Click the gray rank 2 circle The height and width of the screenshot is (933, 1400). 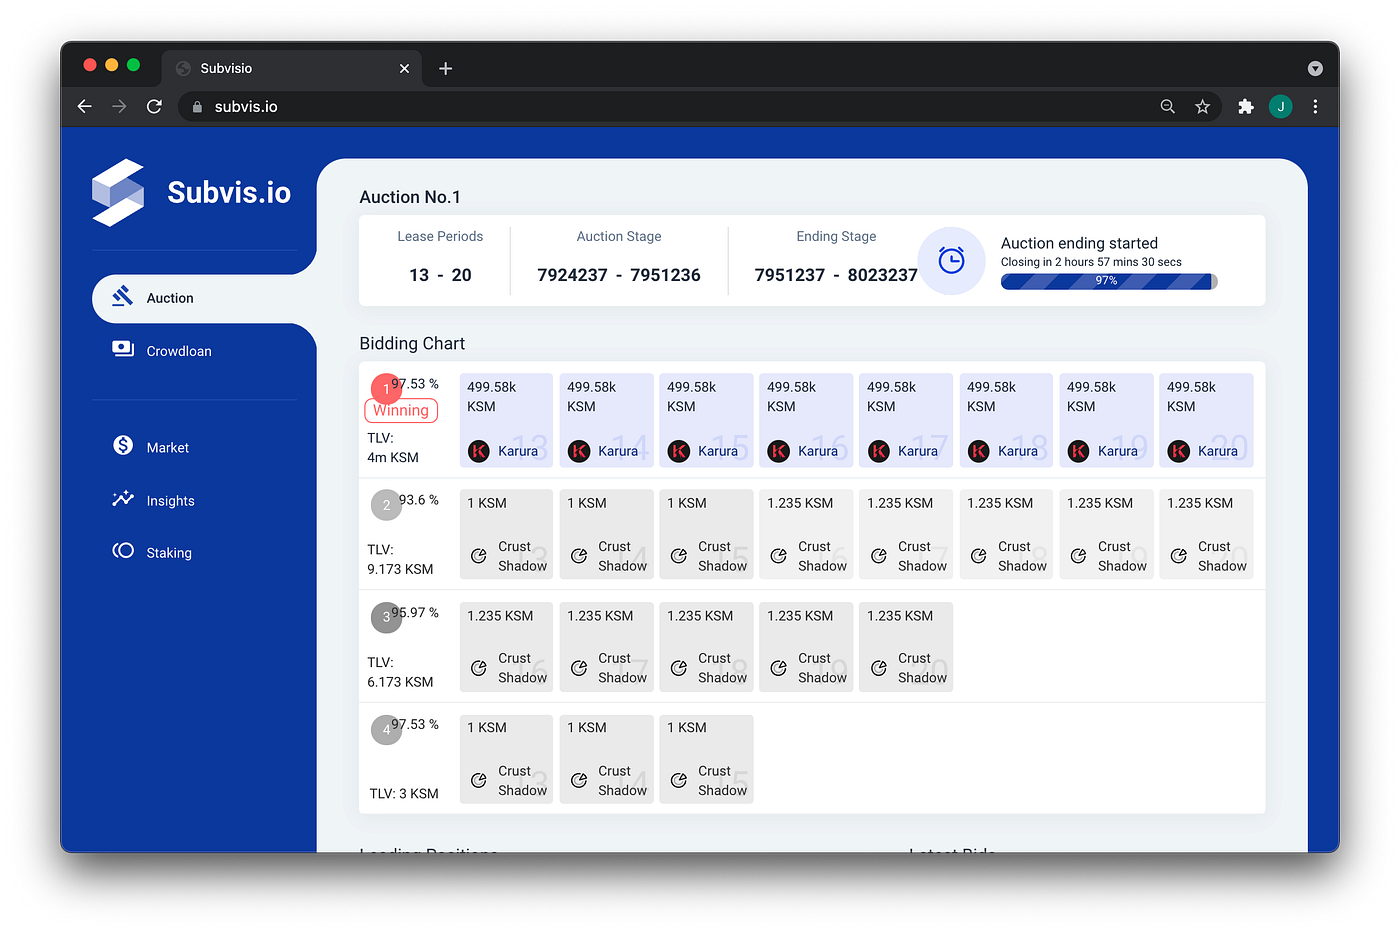click(386, 505)
